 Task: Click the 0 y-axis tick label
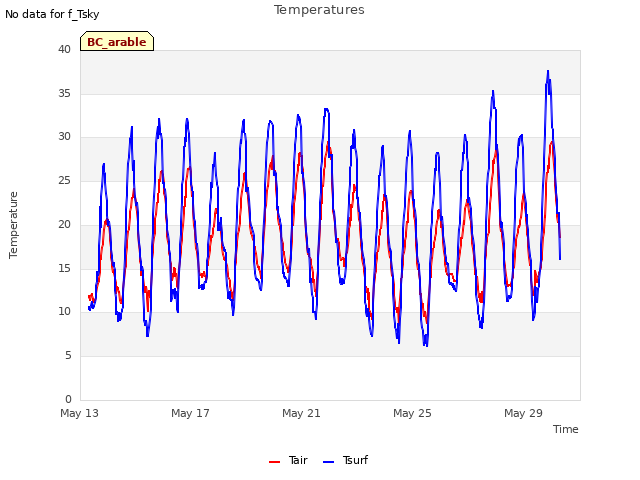click(x=68, y=399)
